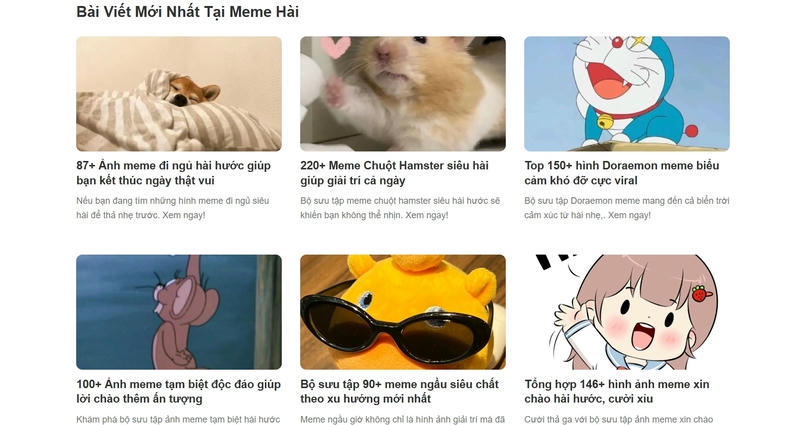
Task: Open the Jerry mouse waving goodbye thumbnail
Action: (179, 312)
